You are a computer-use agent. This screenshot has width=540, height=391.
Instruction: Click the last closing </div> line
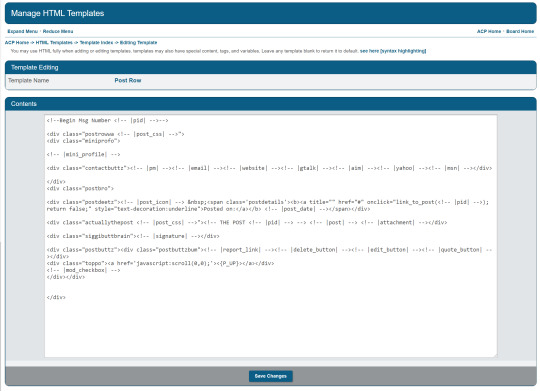pyautogui.click(x=56, y=297)
